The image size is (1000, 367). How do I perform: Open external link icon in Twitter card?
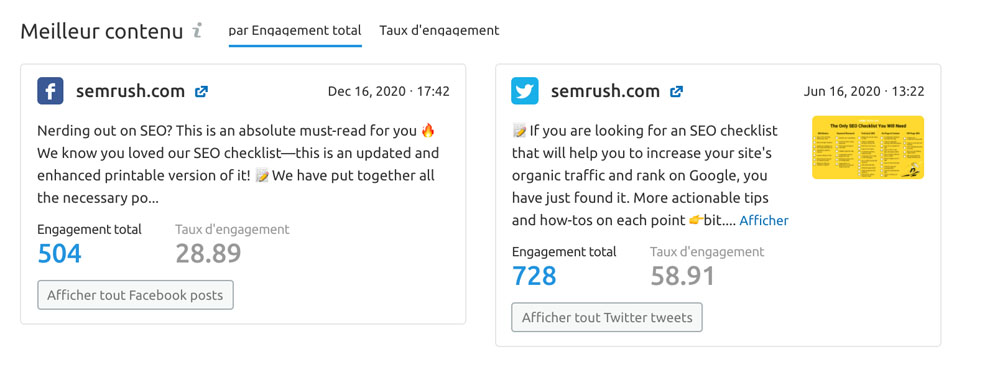[x=677, y=91]
